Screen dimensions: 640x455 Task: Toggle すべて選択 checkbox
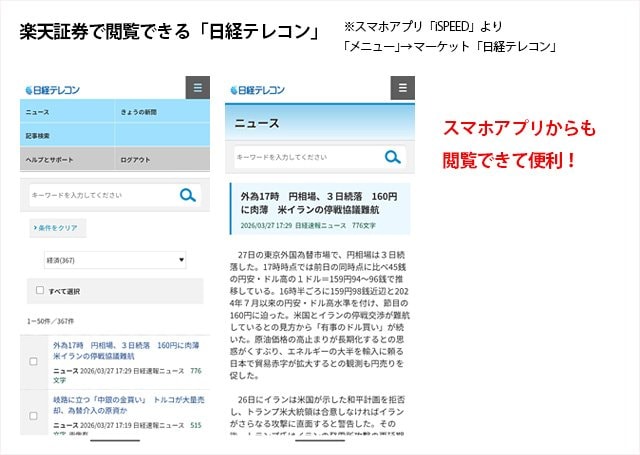40,290
